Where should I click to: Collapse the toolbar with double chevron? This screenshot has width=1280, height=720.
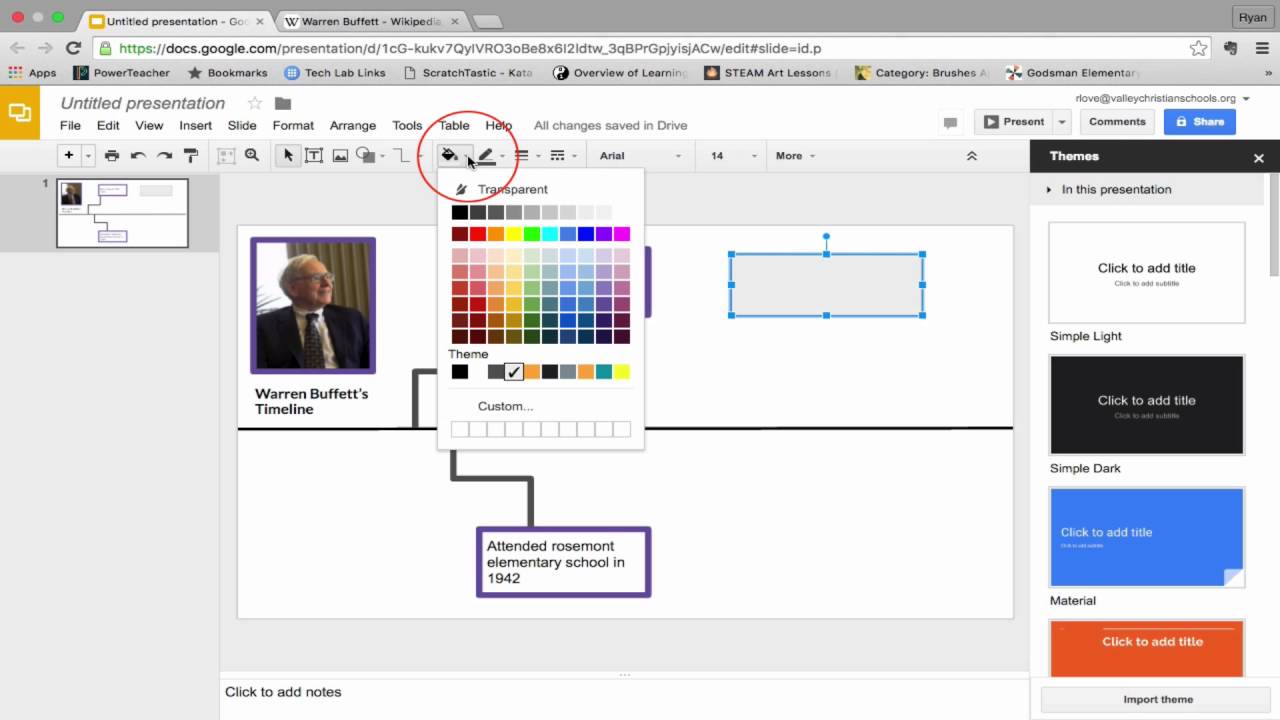[x=971, y=156]
